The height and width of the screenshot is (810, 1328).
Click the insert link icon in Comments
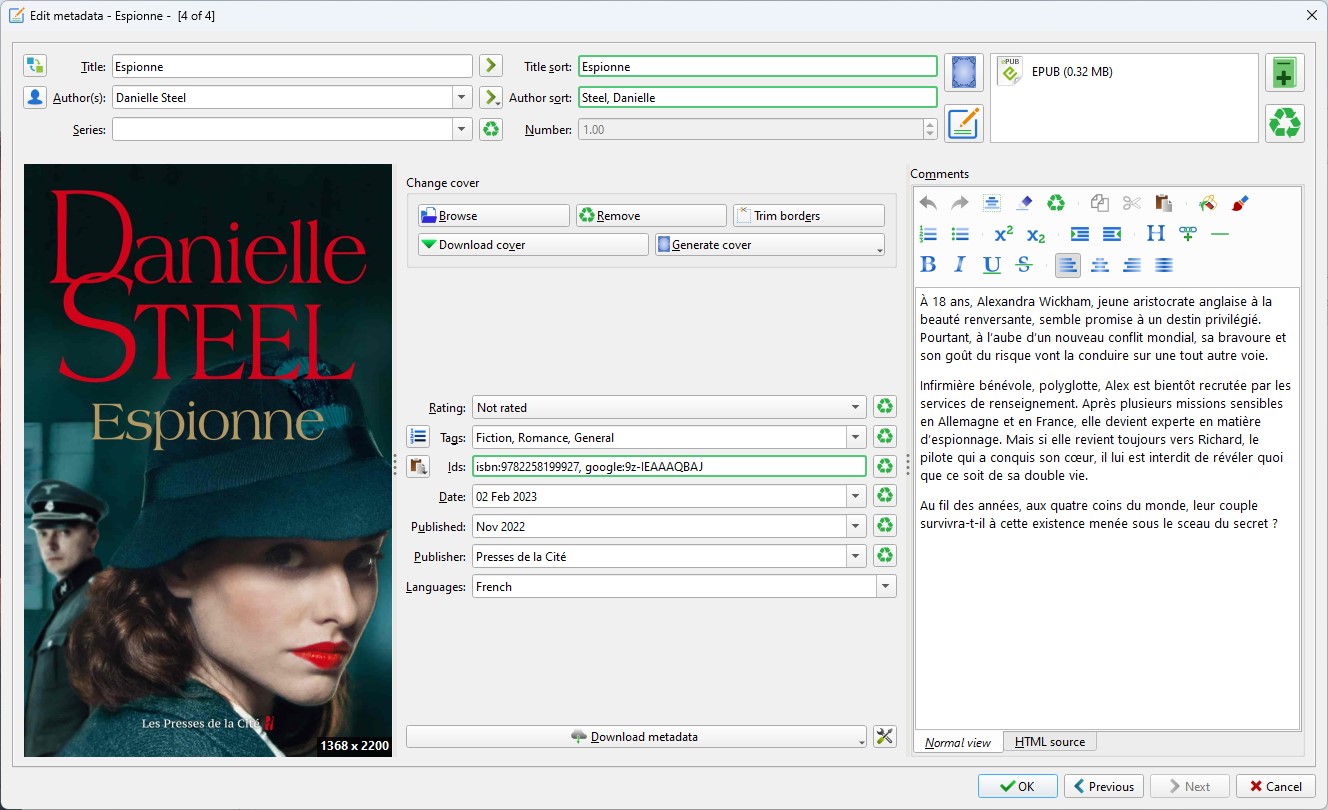click(x=1188, y=234)
